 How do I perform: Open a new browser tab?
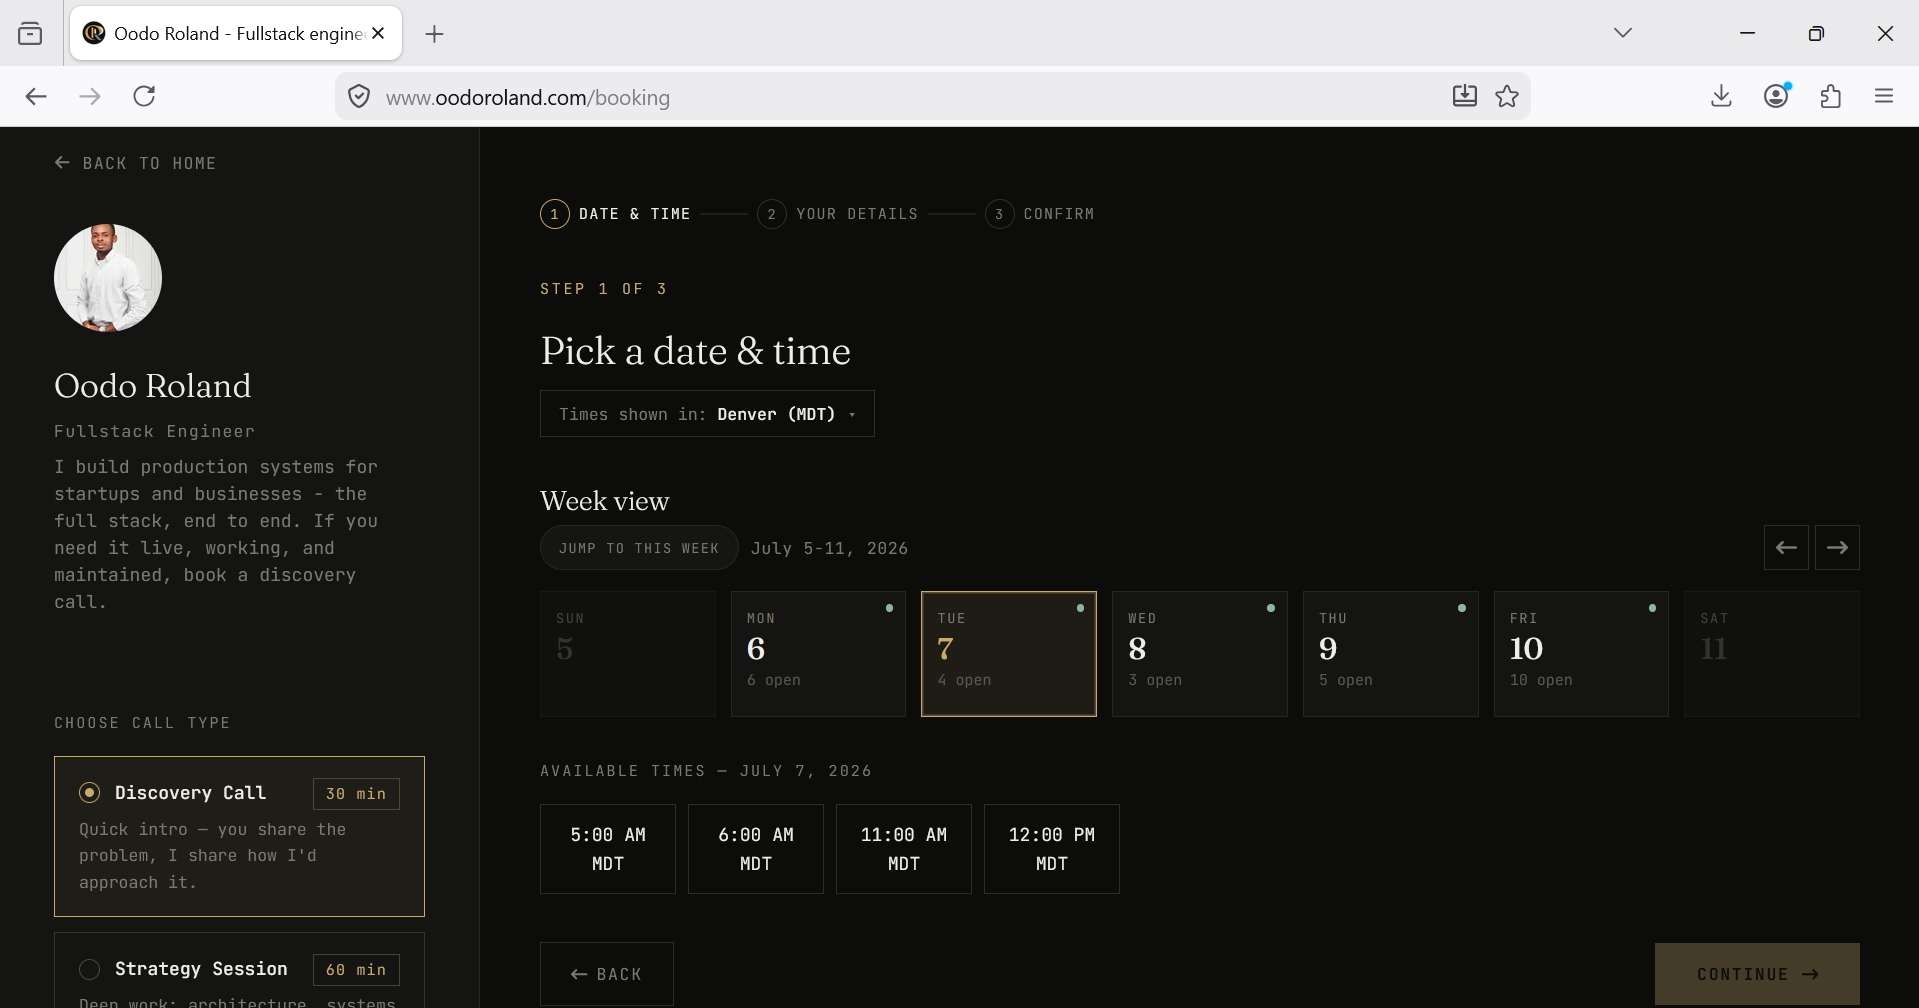point(434,34)
